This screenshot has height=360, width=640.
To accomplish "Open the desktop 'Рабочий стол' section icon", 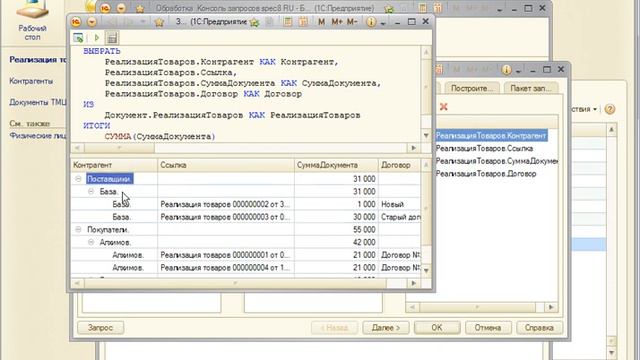I will pyautogui.click(x=32, y=20).
